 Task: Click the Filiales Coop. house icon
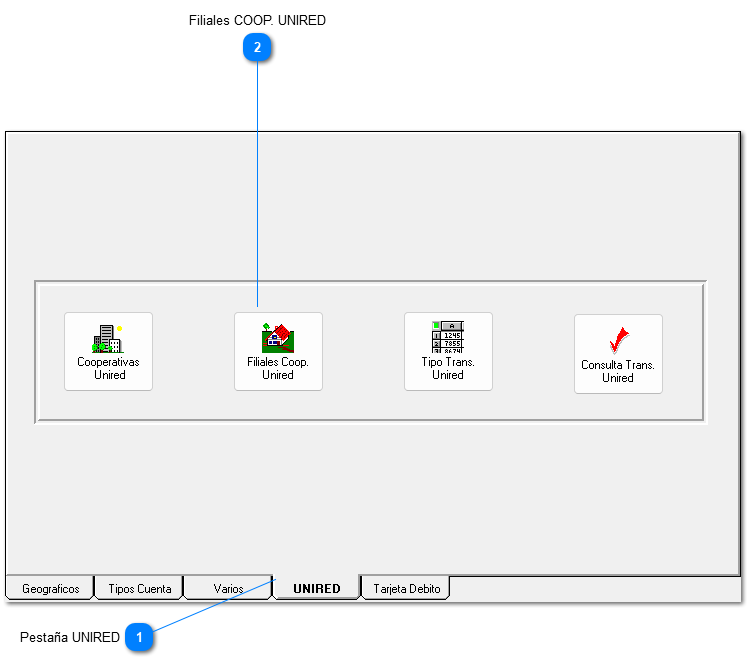pos(275,337)
